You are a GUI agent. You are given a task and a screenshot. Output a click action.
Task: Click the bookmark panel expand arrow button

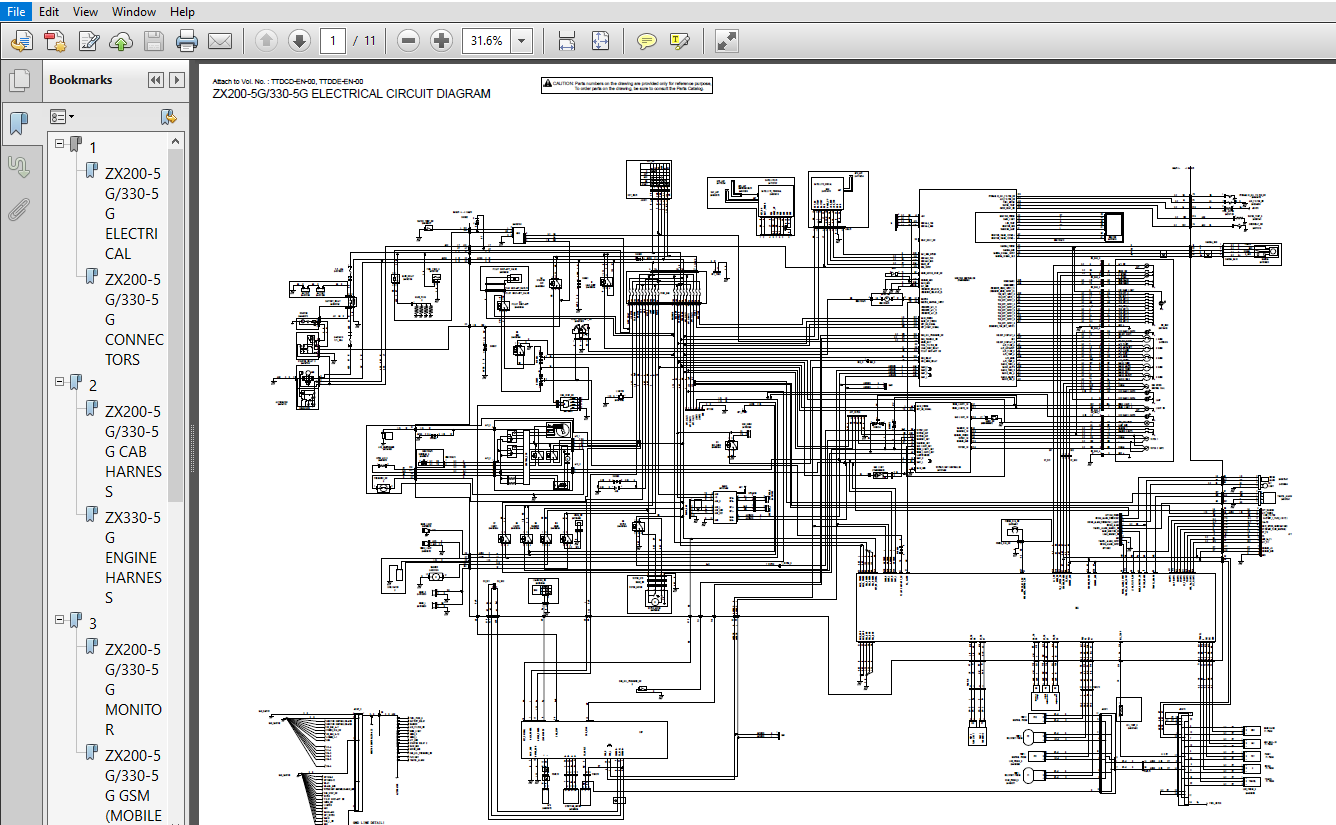pos(177,80)
